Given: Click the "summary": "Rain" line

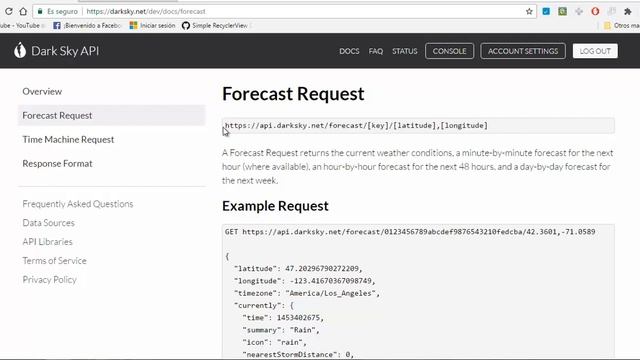Looking at the screenshot, I should (281, 330).
